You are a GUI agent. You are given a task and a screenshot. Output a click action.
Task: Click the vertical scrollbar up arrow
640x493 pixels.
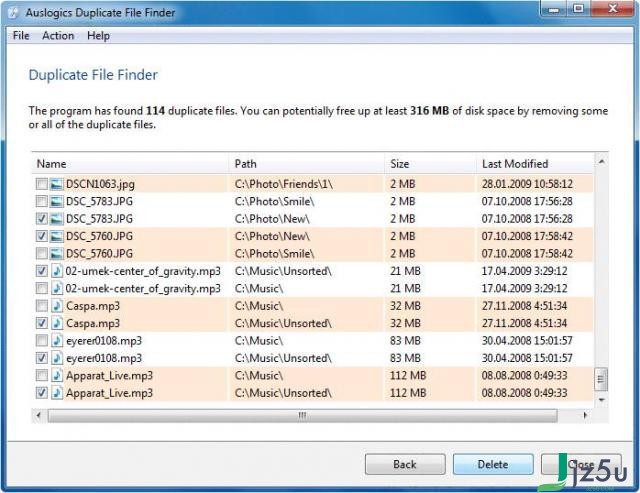click(x=601, y=162)
